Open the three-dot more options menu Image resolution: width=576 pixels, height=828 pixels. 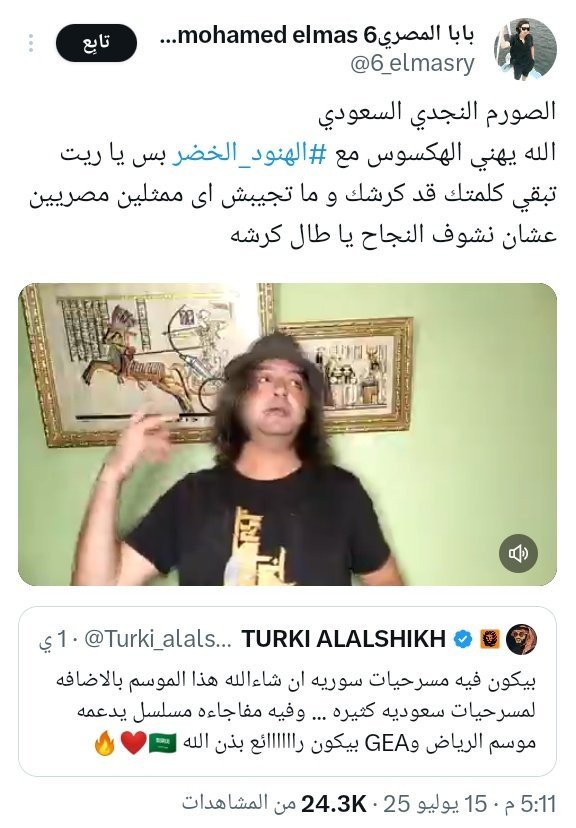point(31,43)
